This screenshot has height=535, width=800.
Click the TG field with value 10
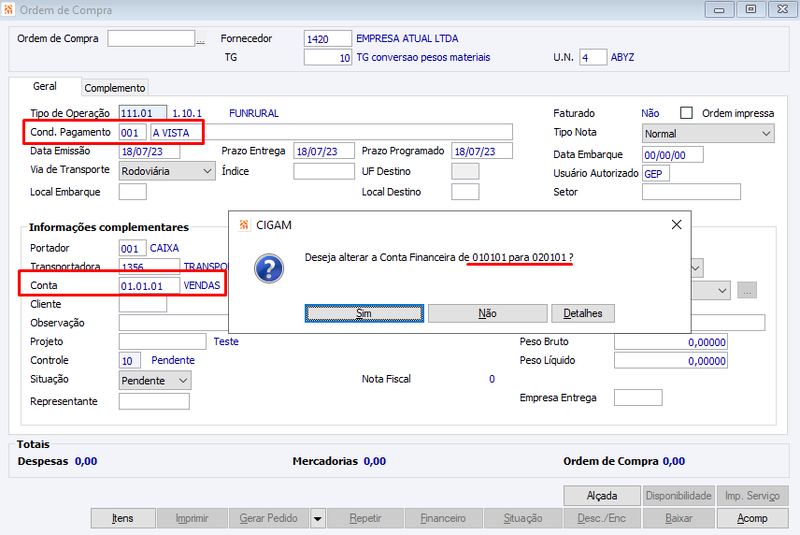tap(328, 58)
